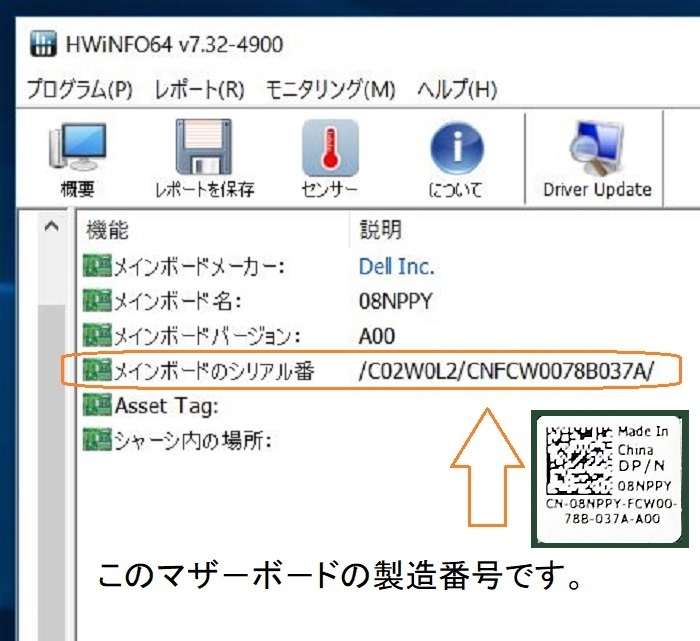Click the board icon beside メインボードバージョン
Viewport: 700px width, 641px height.
coord(97,335)
